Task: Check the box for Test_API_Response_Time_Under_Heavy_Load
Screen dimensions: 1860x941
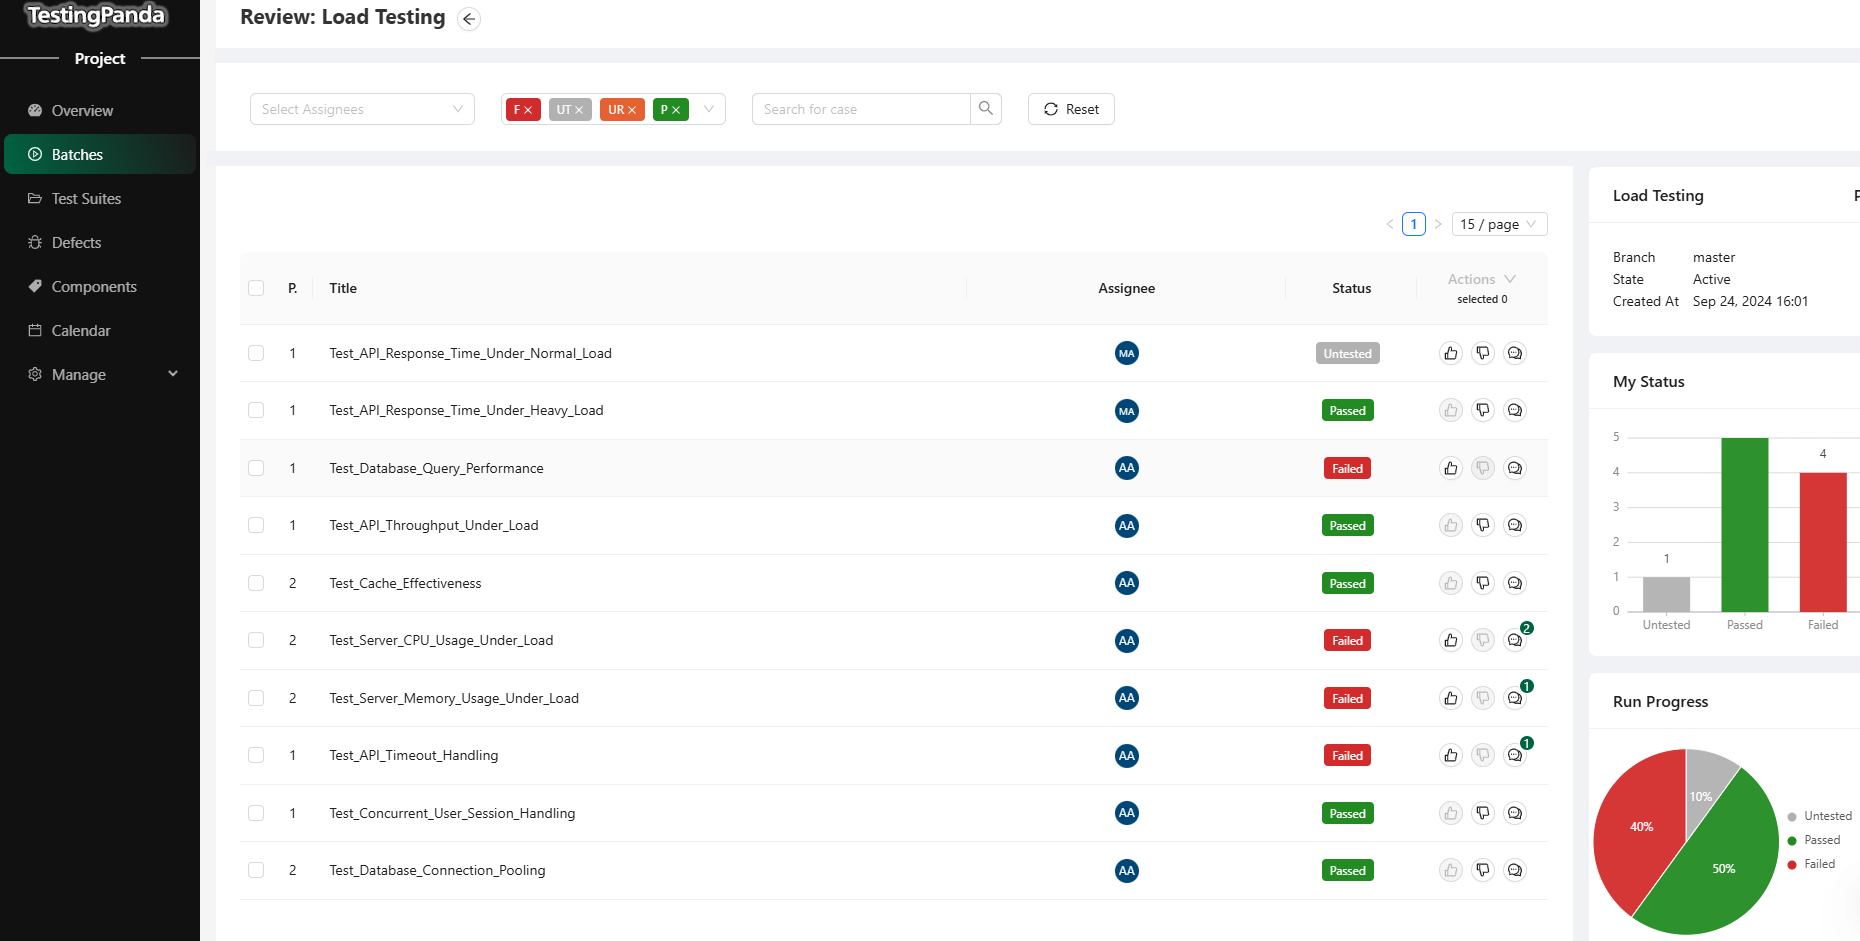Action: click(256, 410)
